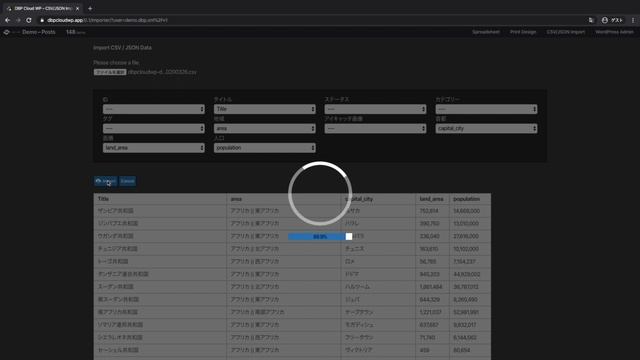Click the ソマリア連邦共和国 title cell
The height and width of the screenshot is (360, 640).
click(x=160, y=325)
